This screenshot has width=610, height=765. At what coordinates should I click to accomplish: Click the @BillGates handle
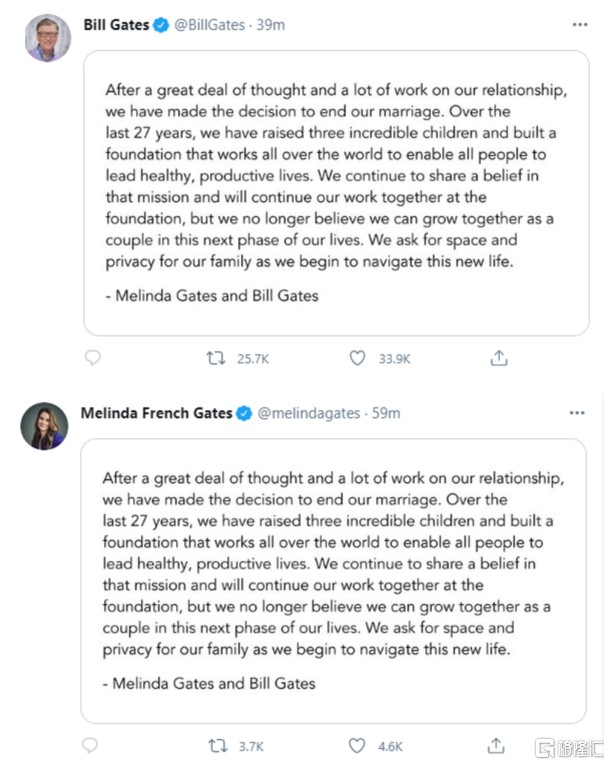(x=209, y=25)
